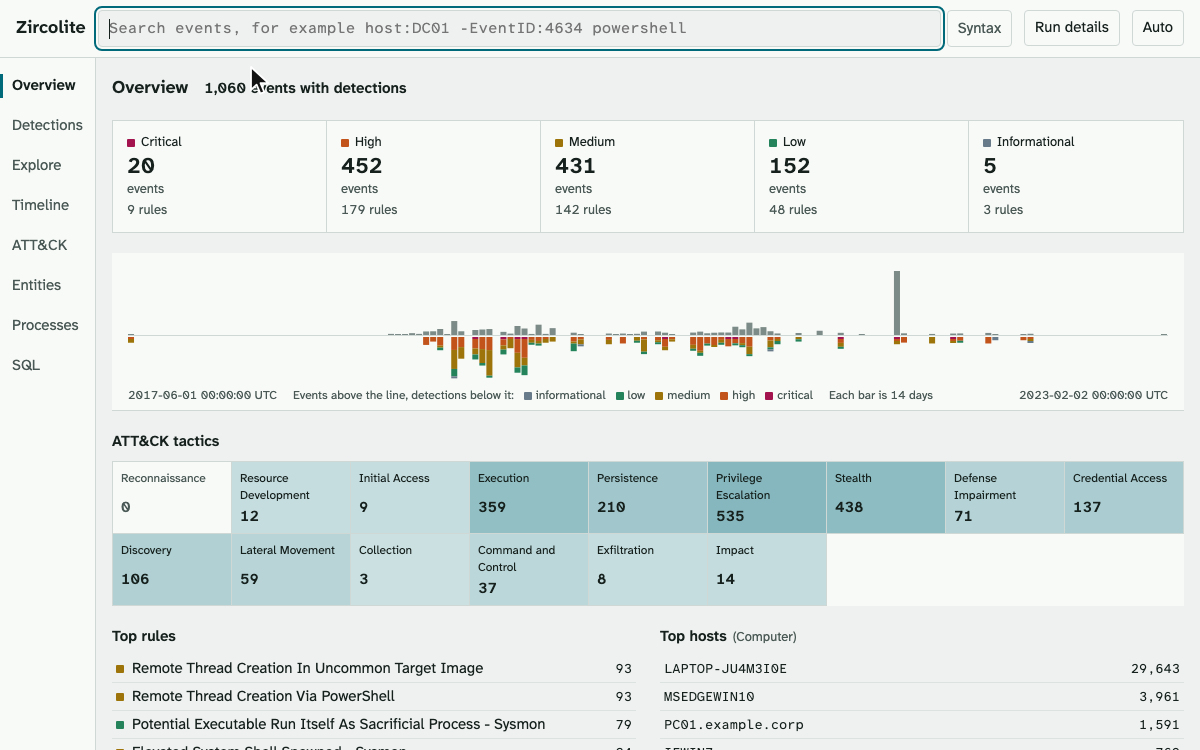Select the Initial Access tactic tile
Screen dimensions: 1200x750
[410, 497]
